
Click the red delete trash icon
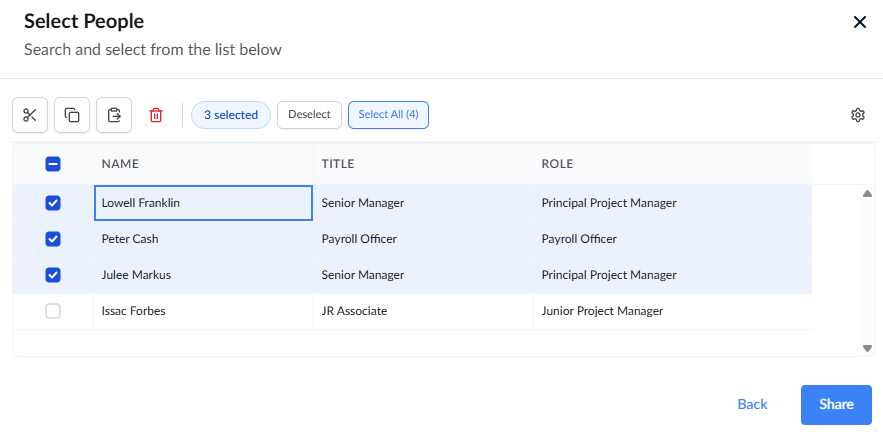tap(156, 115)
